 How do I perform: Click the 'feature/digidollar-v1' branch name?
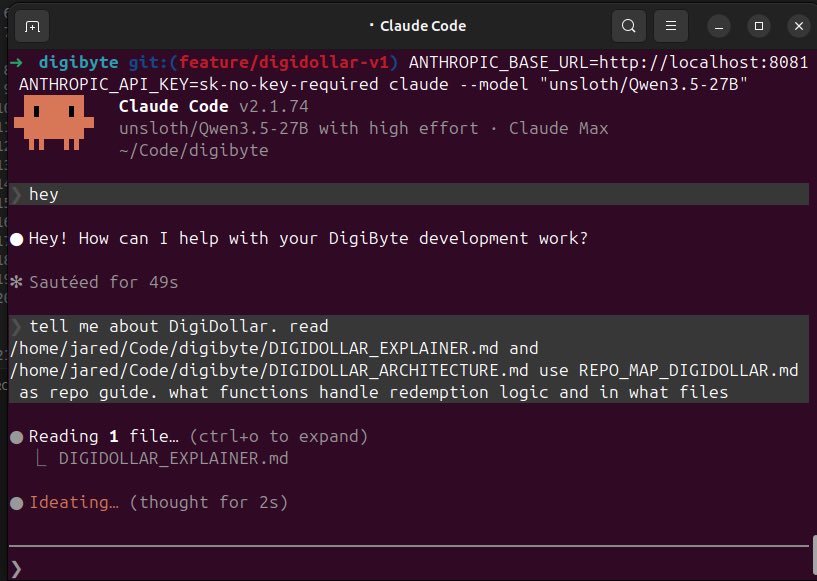284,63
